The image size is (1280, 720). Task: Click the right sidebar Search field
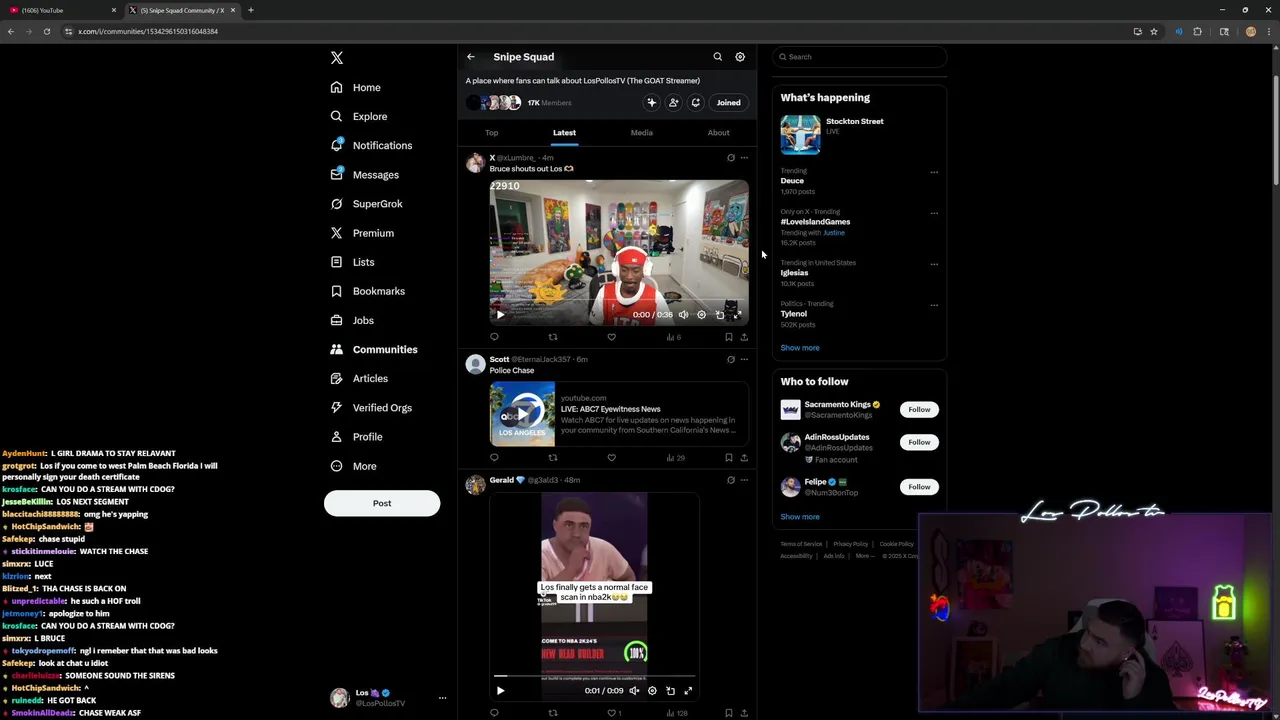859,57
